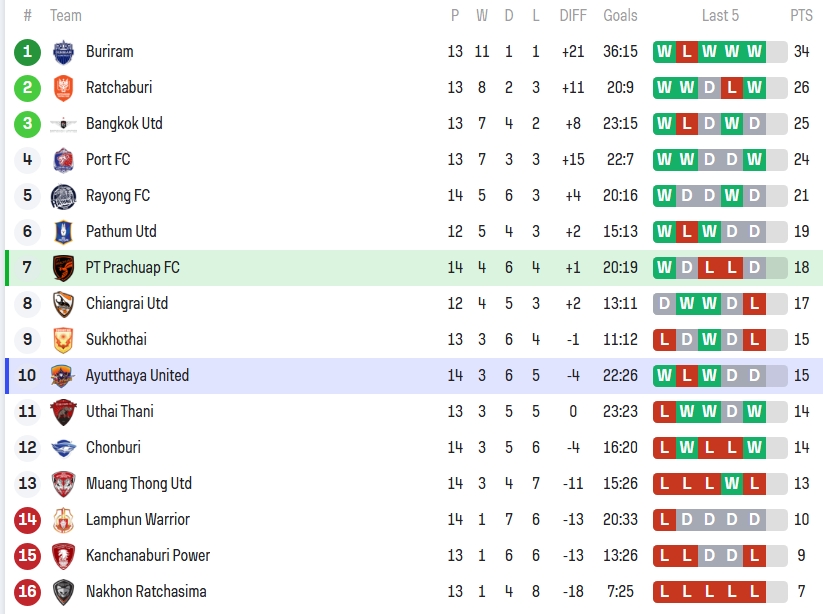Click the Chiangrai Utd crest
This screenshot has height=614, width=823.
[63, 304]
